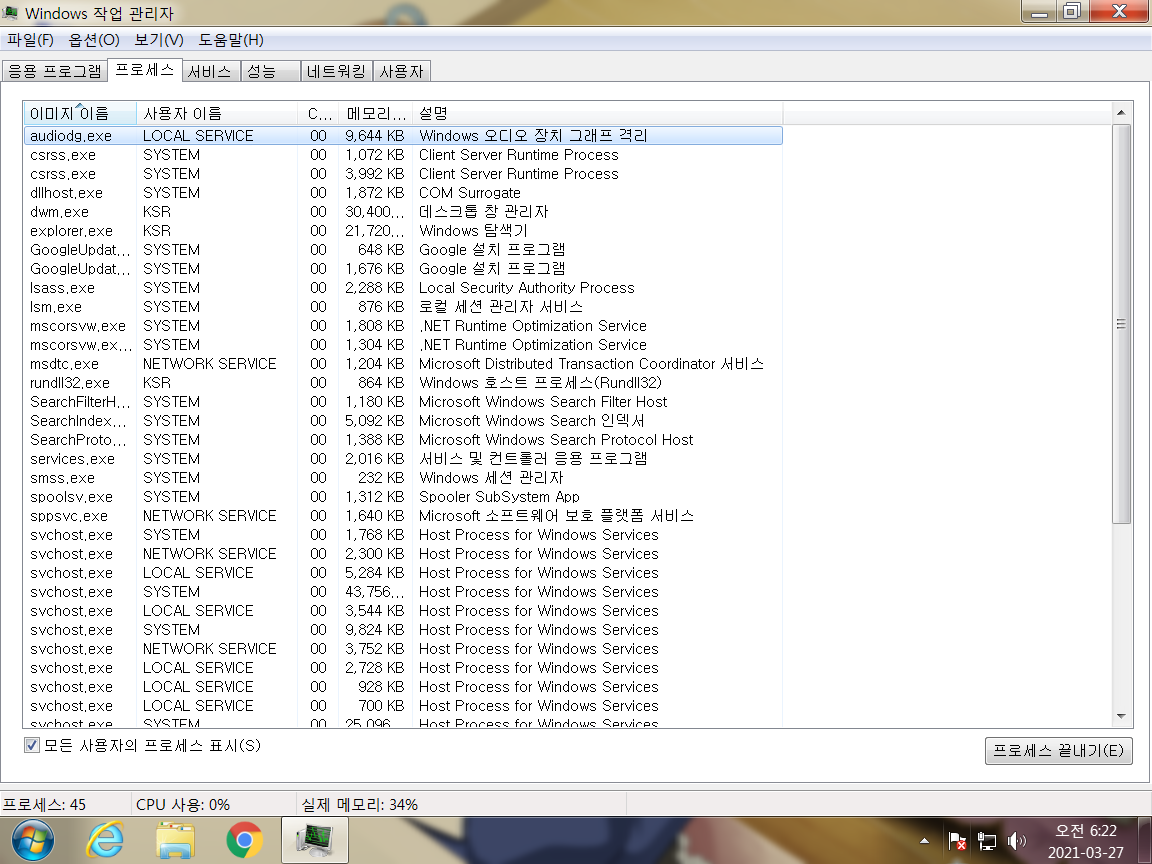Select explorer.exe process row
This screenshot has height=864, width=1152.
pos(403,231)
